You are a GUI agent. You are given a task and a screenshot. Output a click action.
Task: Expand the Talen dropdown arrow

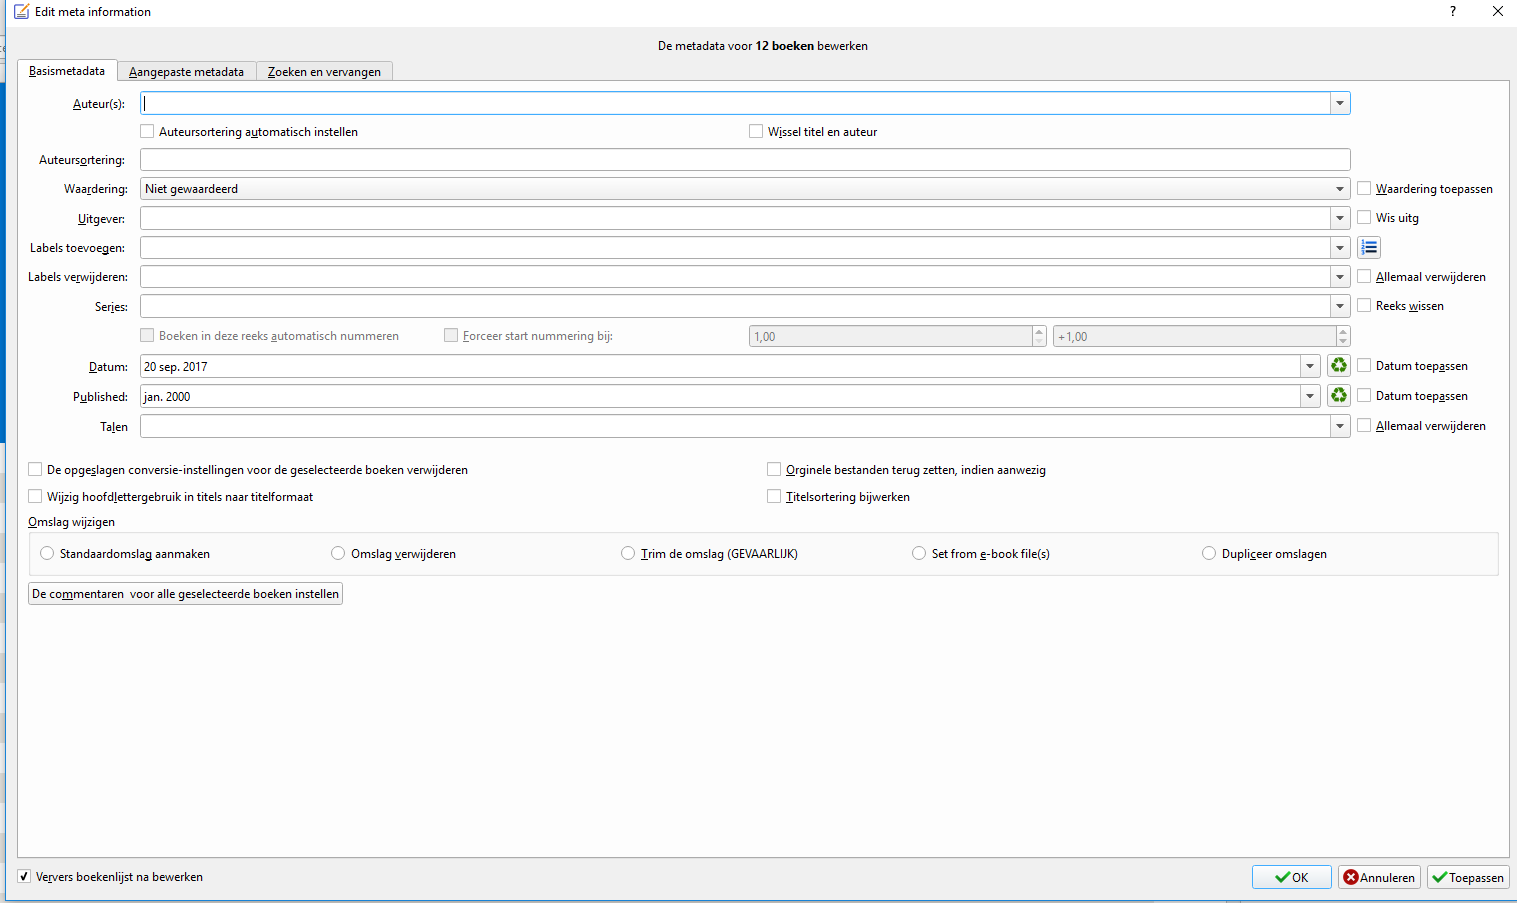click(x=1340, y=426)
